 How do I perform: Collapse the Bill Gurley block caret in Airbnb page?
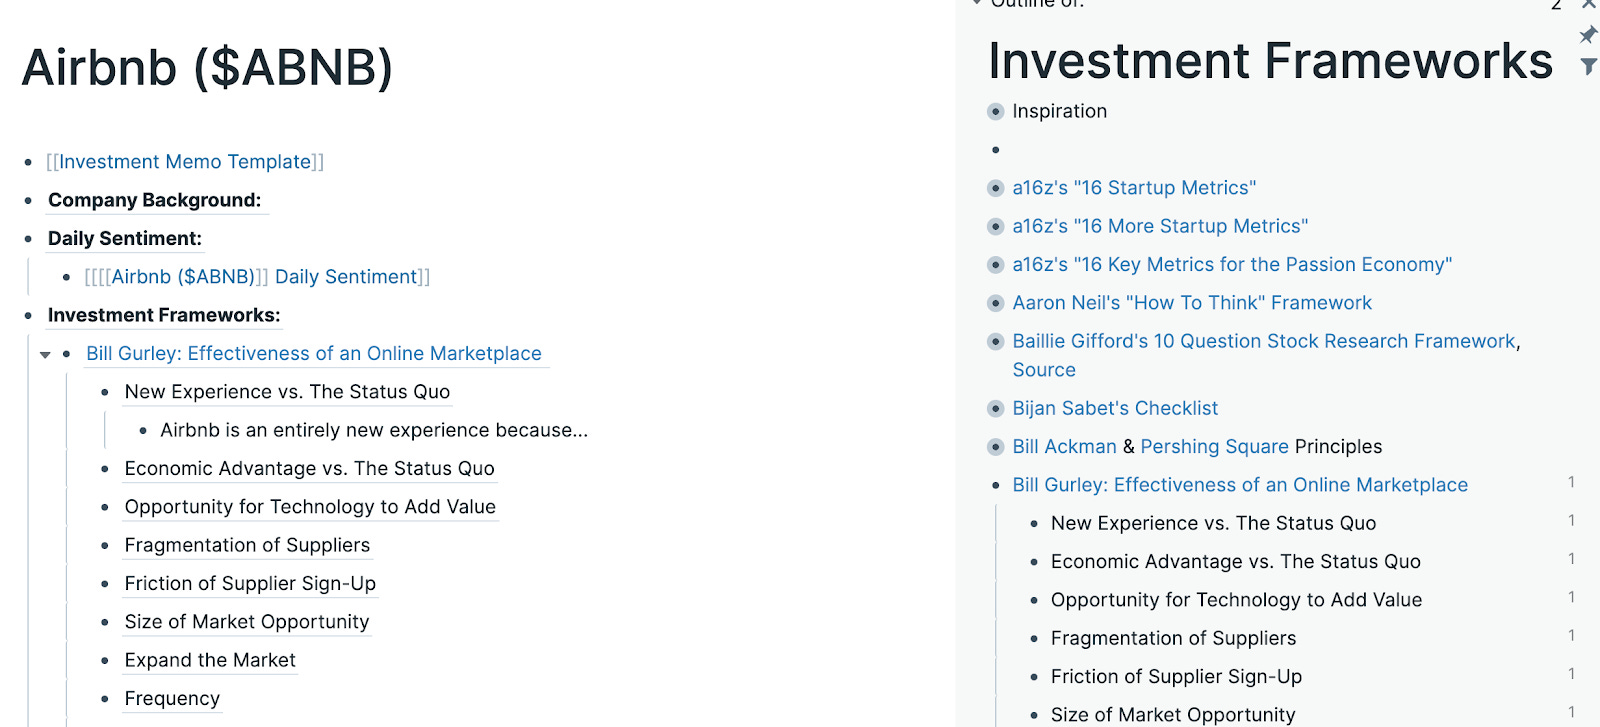click(x=45, y=355)
